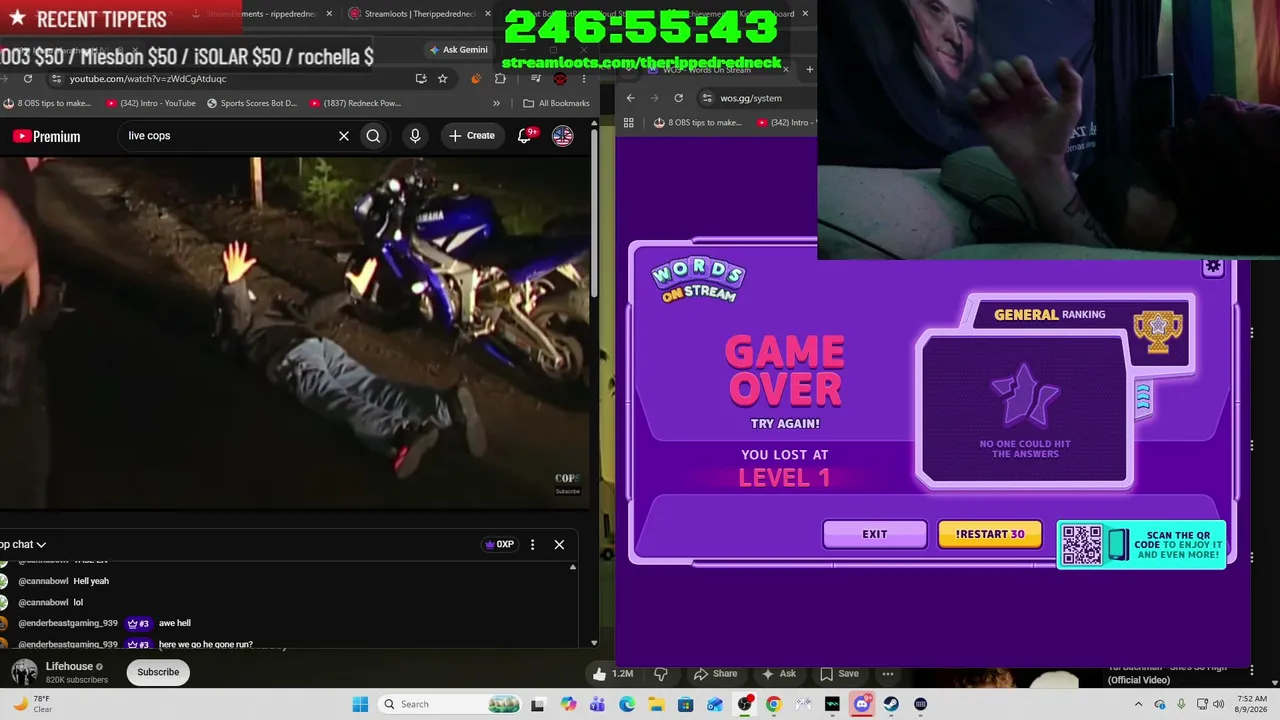The height and width of the screenshot is (720, 1280).
Task: Click the COPS video player
Action: (x=295, y=332)
